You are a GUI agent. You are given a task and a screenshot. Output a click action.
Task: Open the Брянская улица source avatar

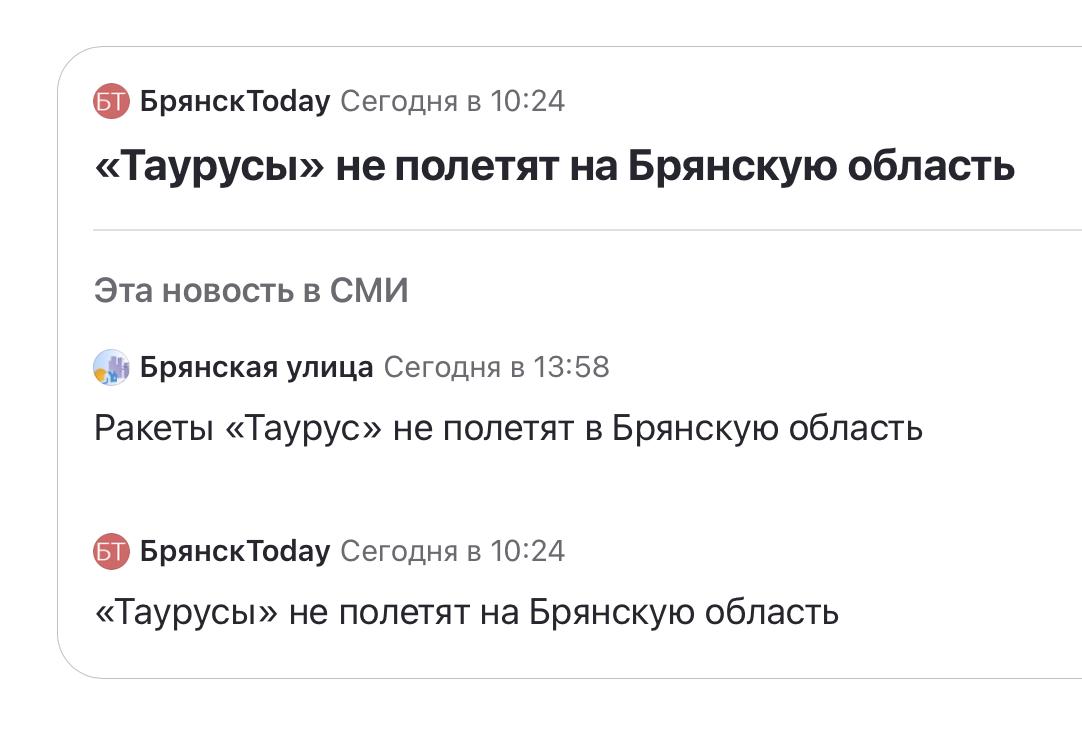pyautogui.click(x=111, y=367)
